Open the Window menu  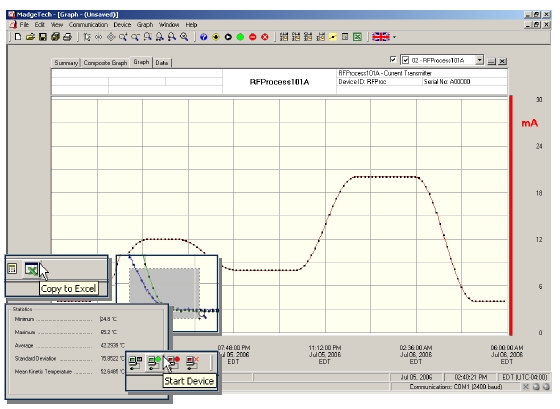[169, 25]
